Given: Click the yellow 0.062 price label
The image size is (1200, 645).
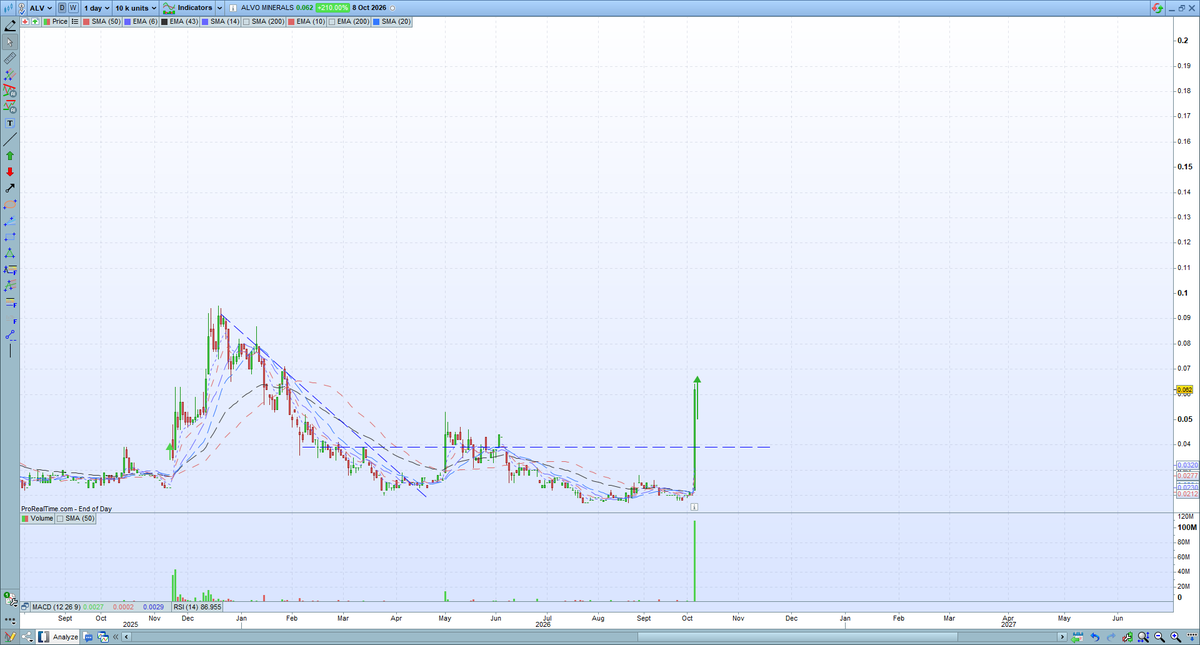Looking at the screenshot, I should [1186, 390].
